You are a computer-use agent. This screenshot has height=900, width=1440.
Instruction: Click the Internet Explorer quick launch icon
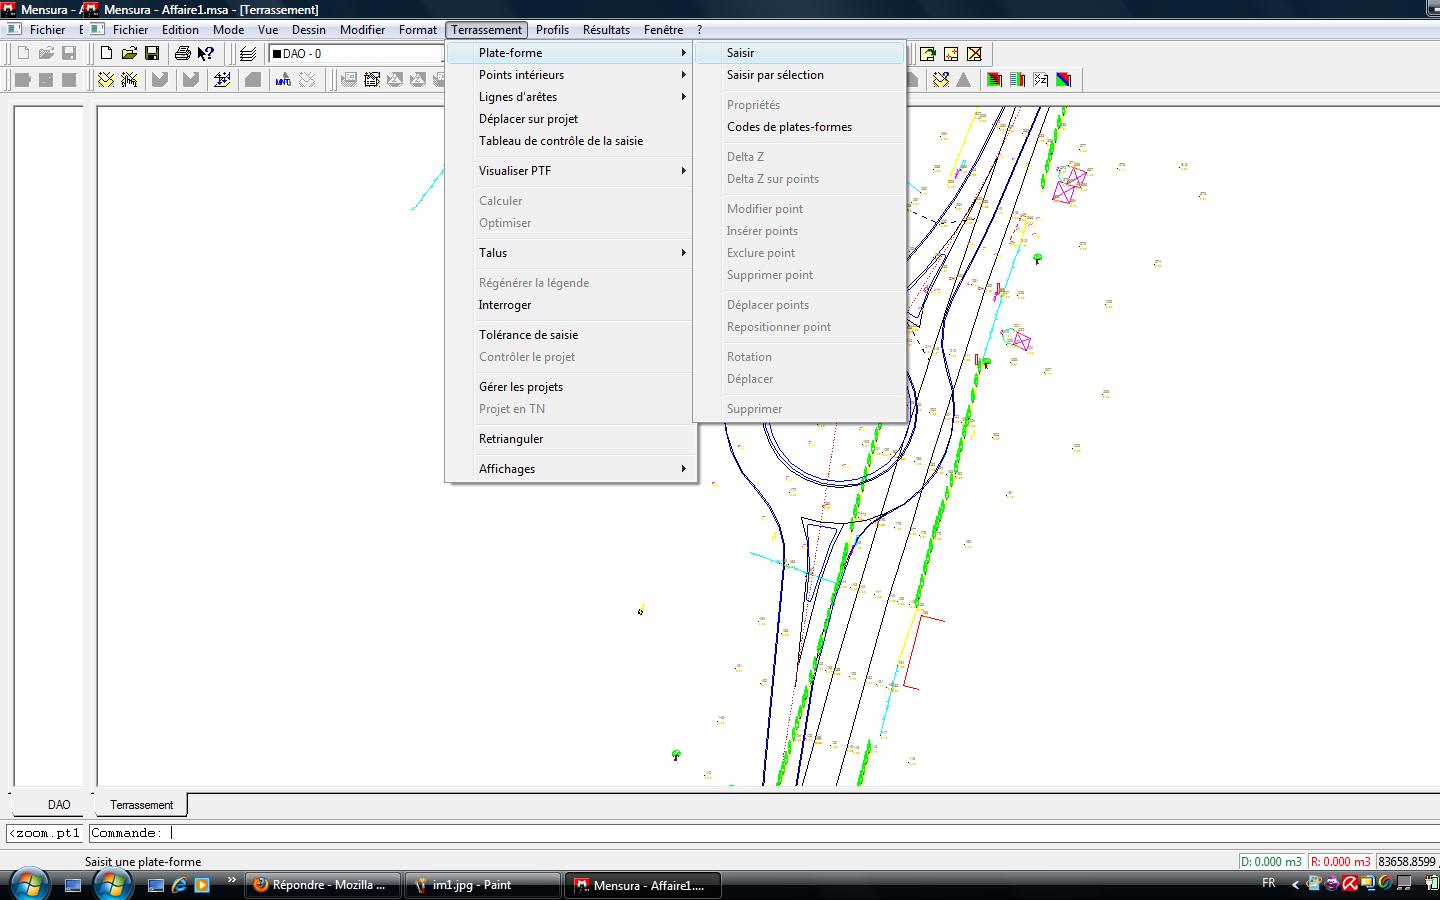pyautogui.click(x=179, y=885)
